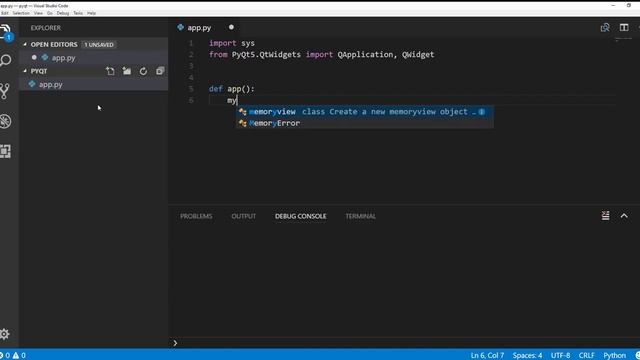640x360 pixels.
Task: Click in the debug console input prompt
Action: coord(404,343)
